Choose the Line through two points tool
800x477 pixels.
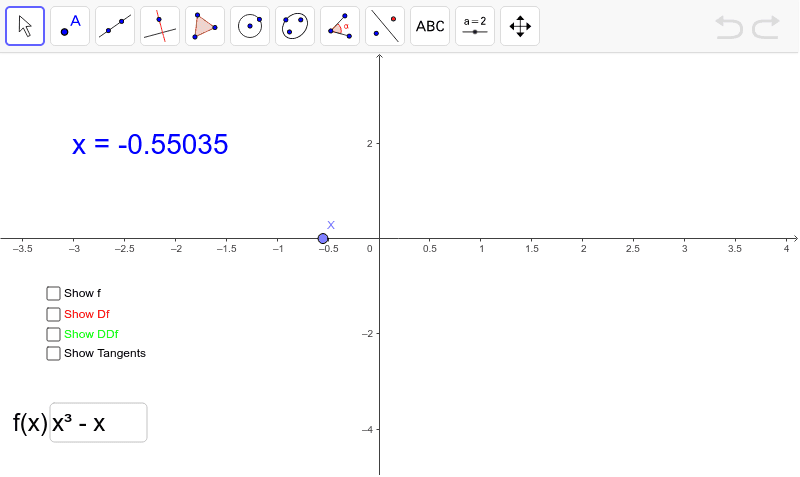[x=115, y=26]
